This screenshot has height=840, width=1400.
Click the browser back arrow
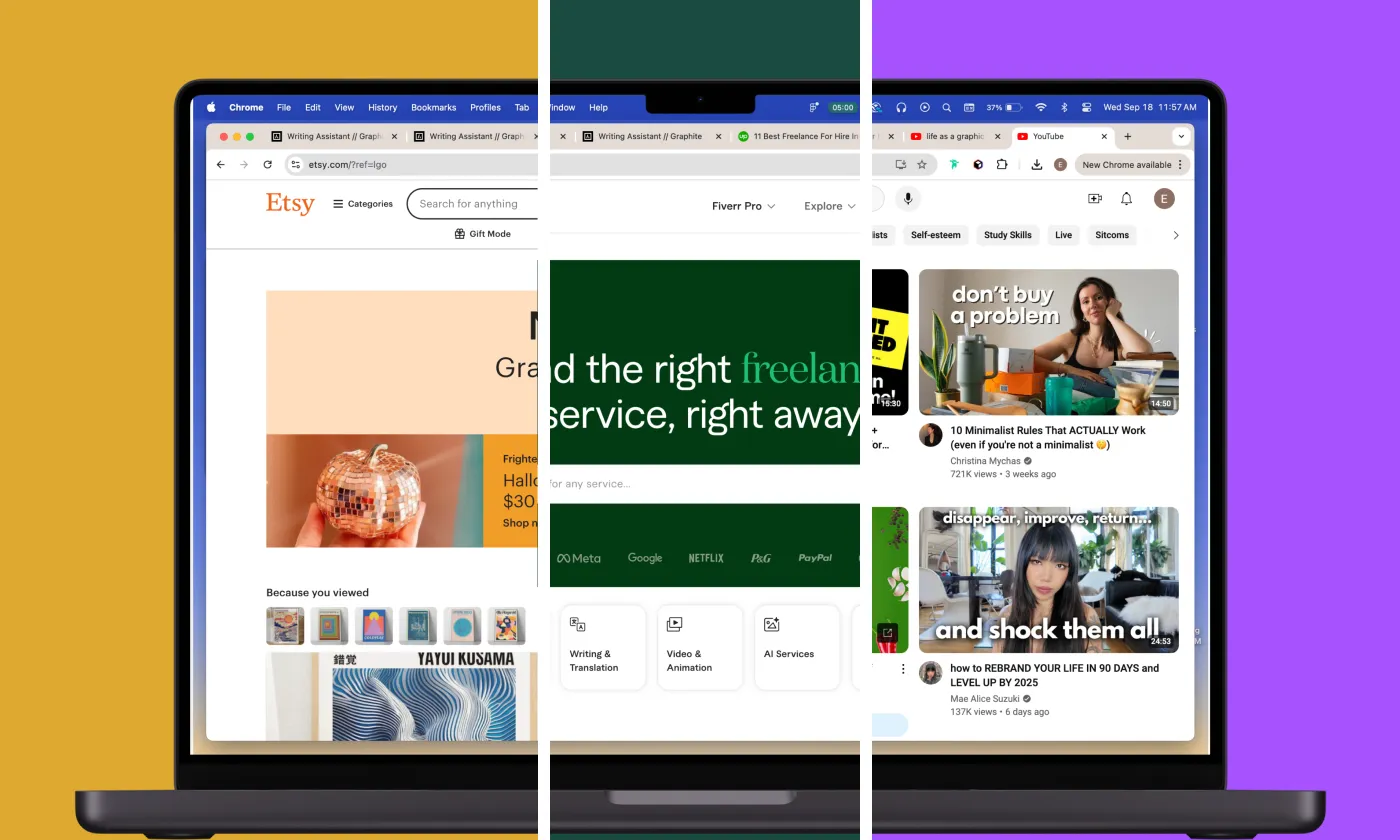pos(221,165)
